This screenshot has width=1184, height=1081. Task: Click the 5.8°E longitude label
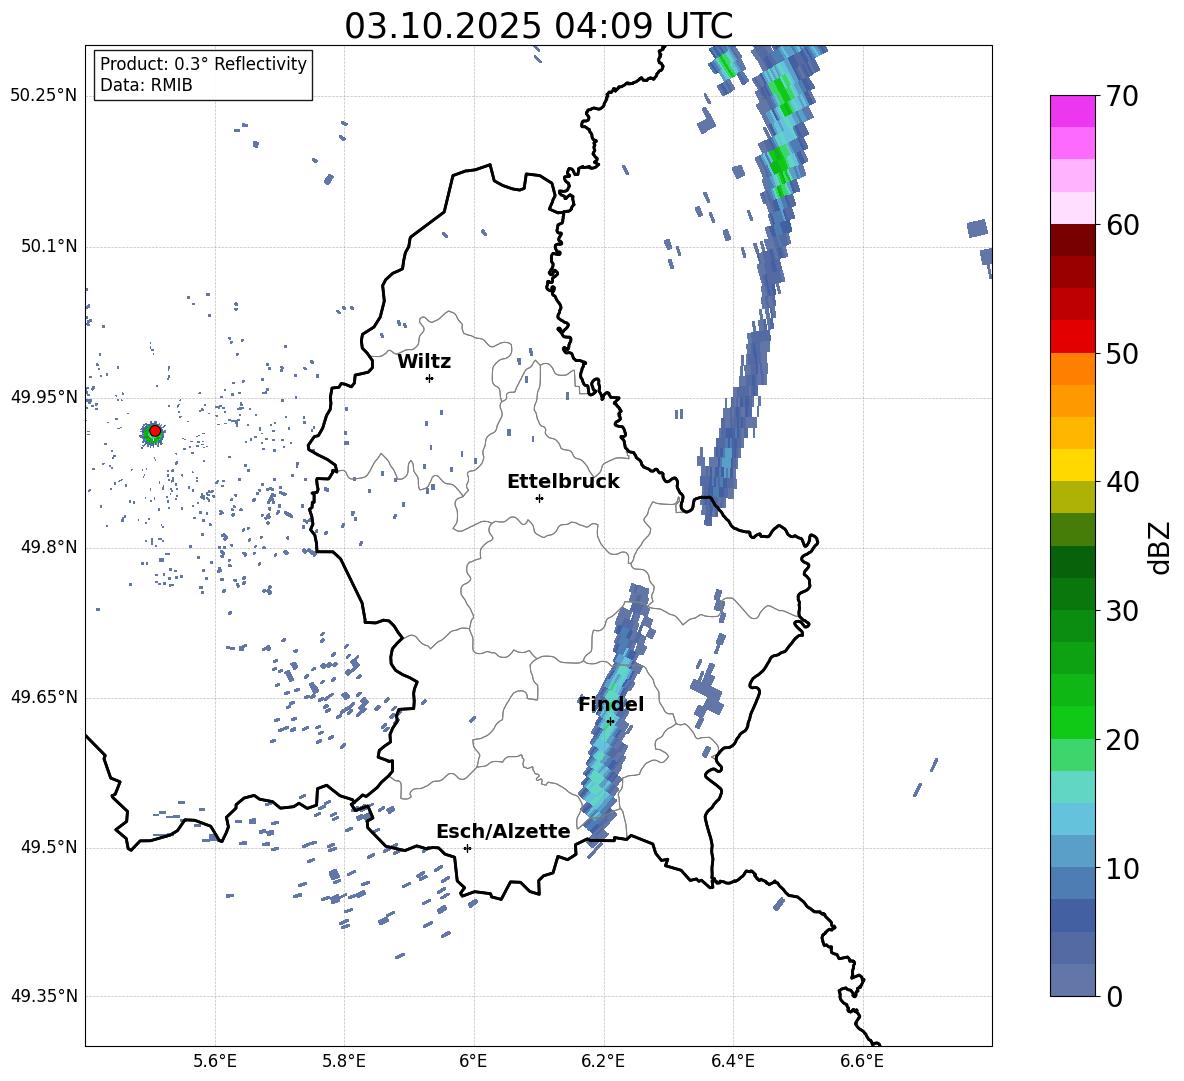click(x=344, y=1061)
